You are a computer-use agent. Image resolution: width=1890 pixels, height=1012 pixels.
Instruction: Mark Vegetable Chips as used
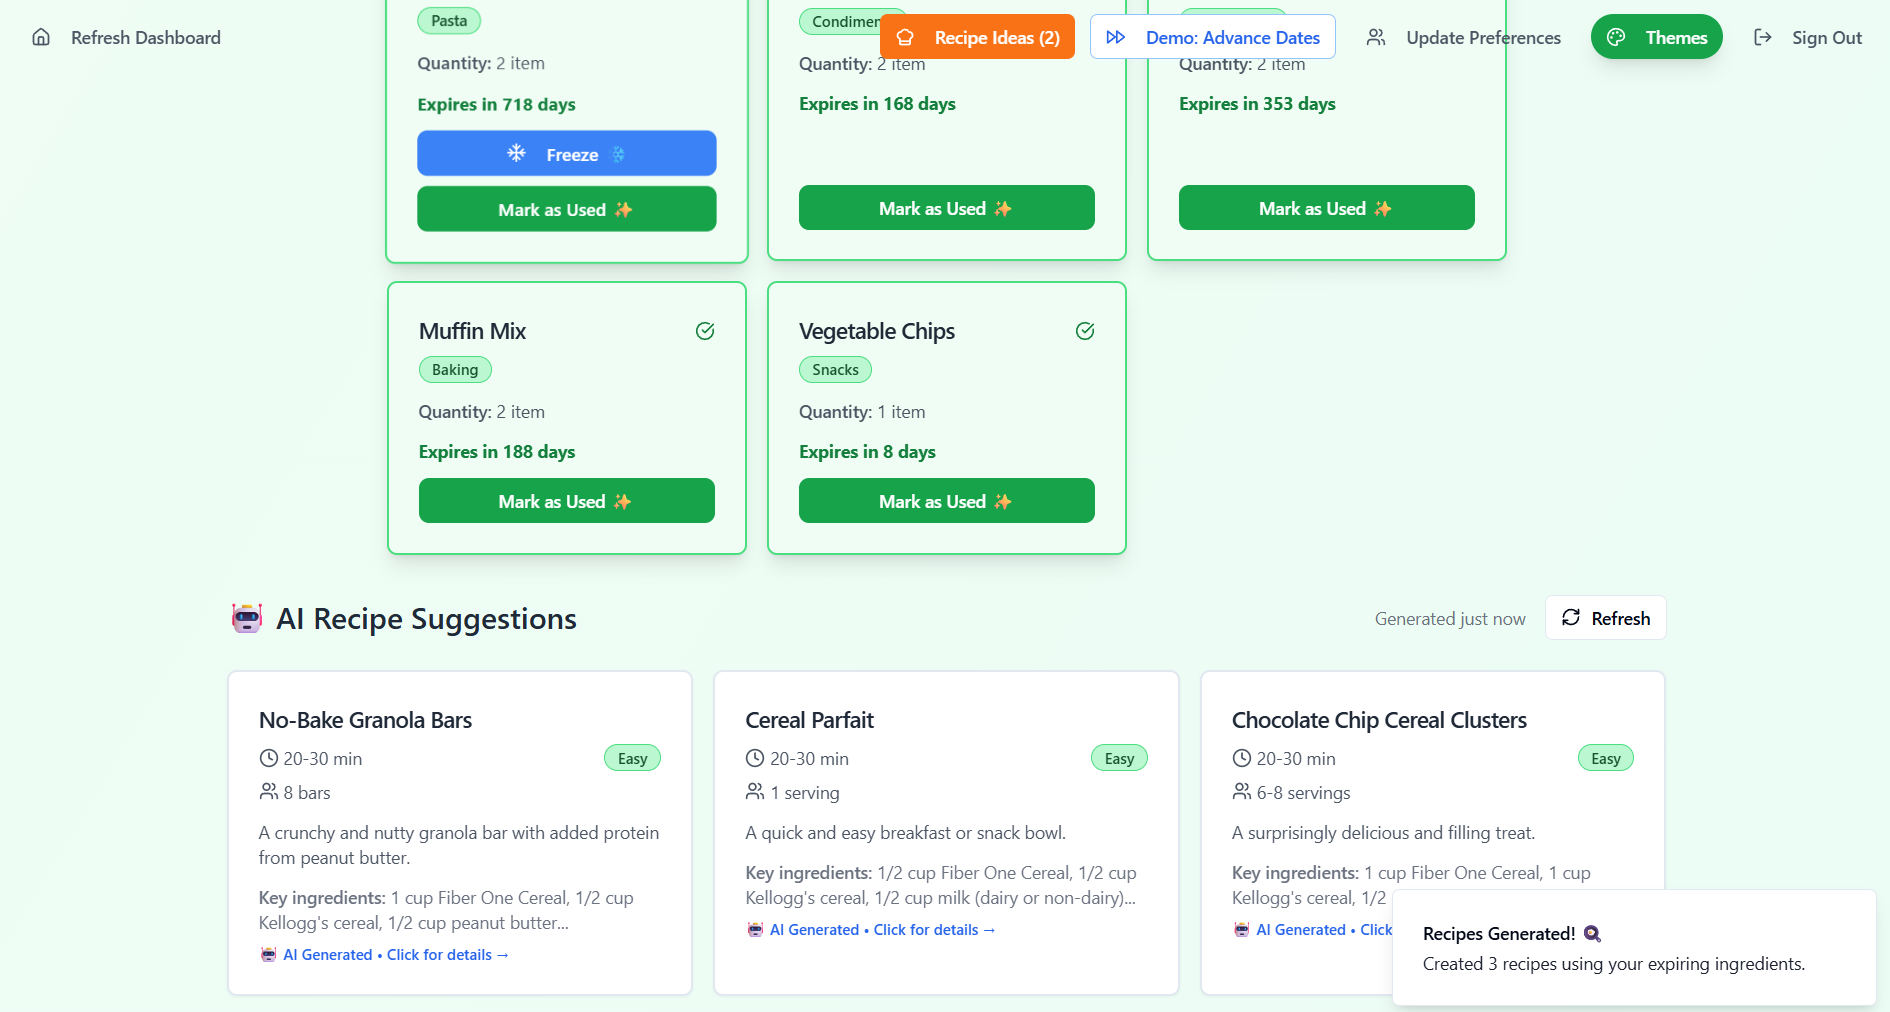click(946, 501)
